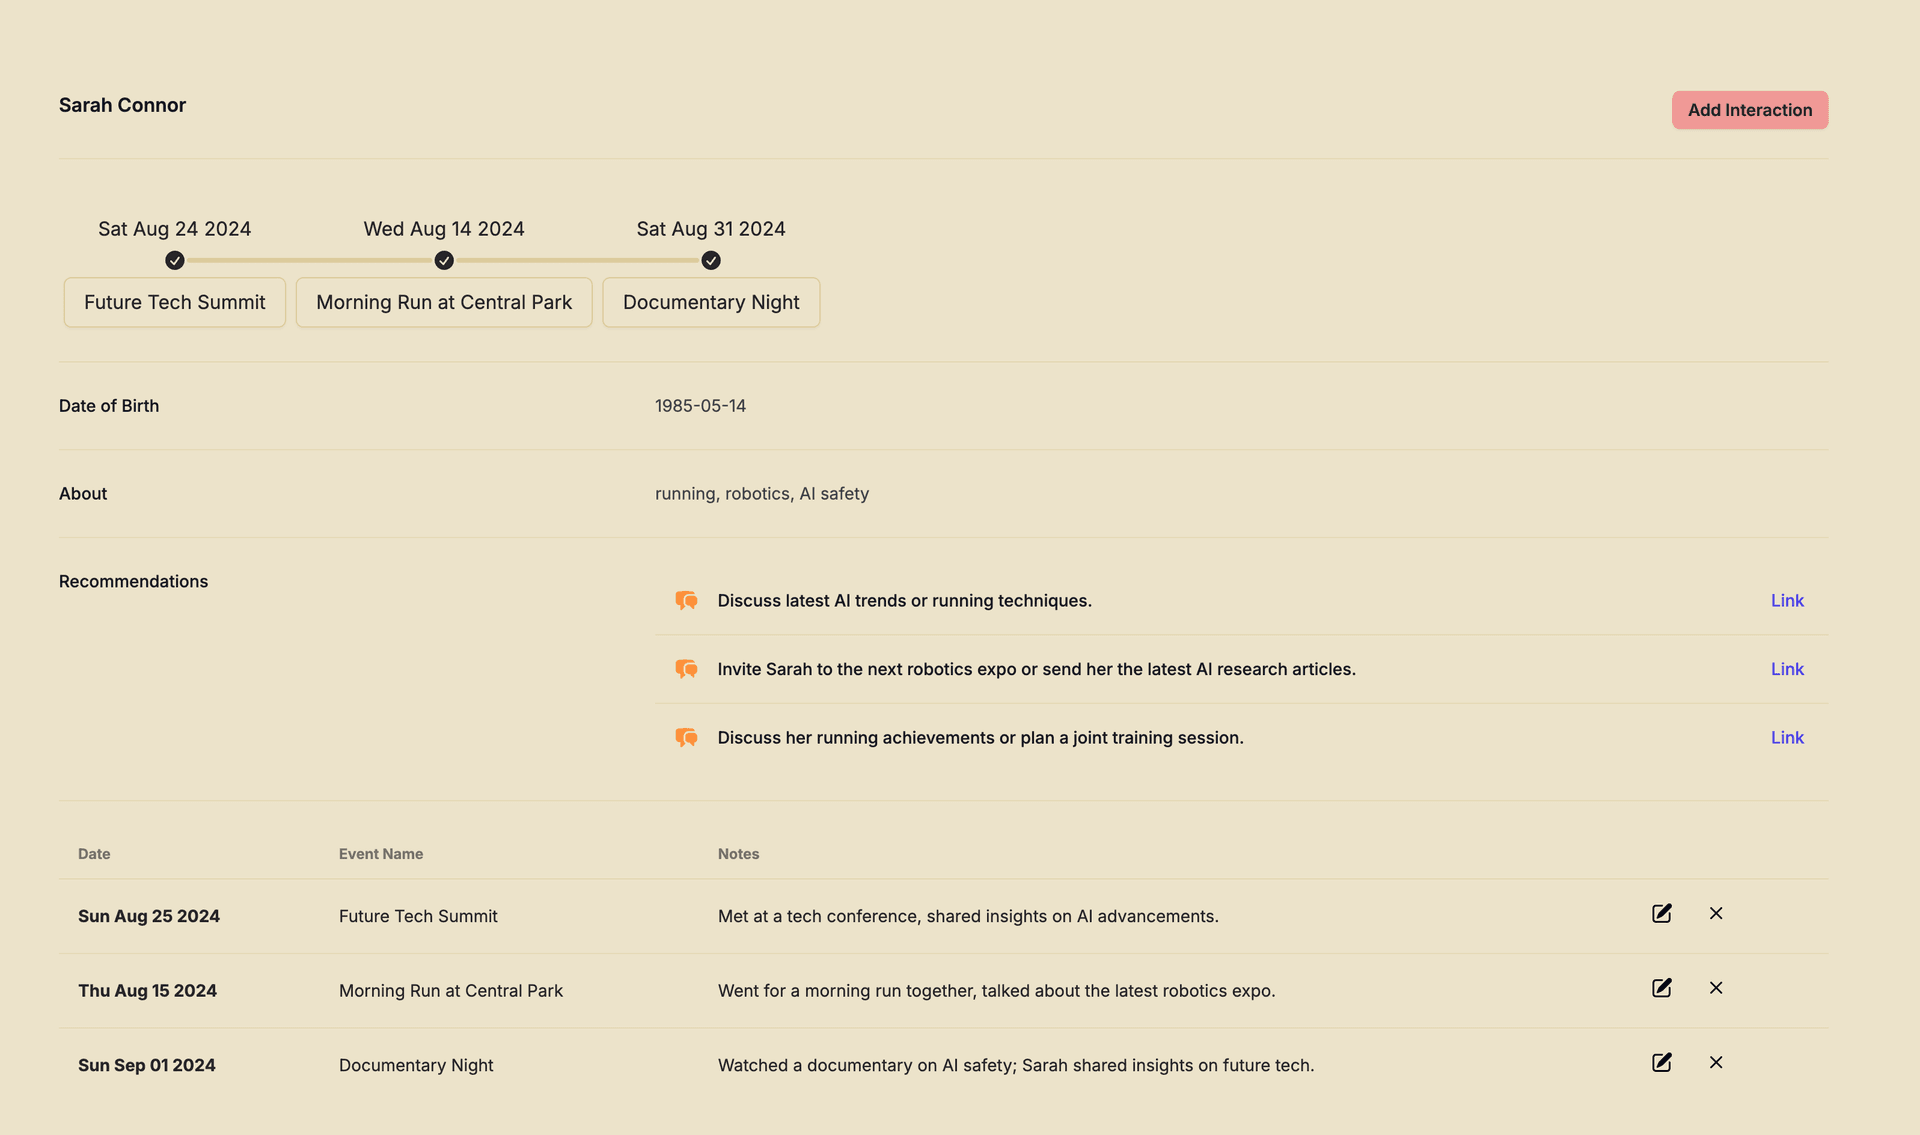Click the 'About' field label
This screenshot has width=1920, height=1135.
(x=83, y=494)
